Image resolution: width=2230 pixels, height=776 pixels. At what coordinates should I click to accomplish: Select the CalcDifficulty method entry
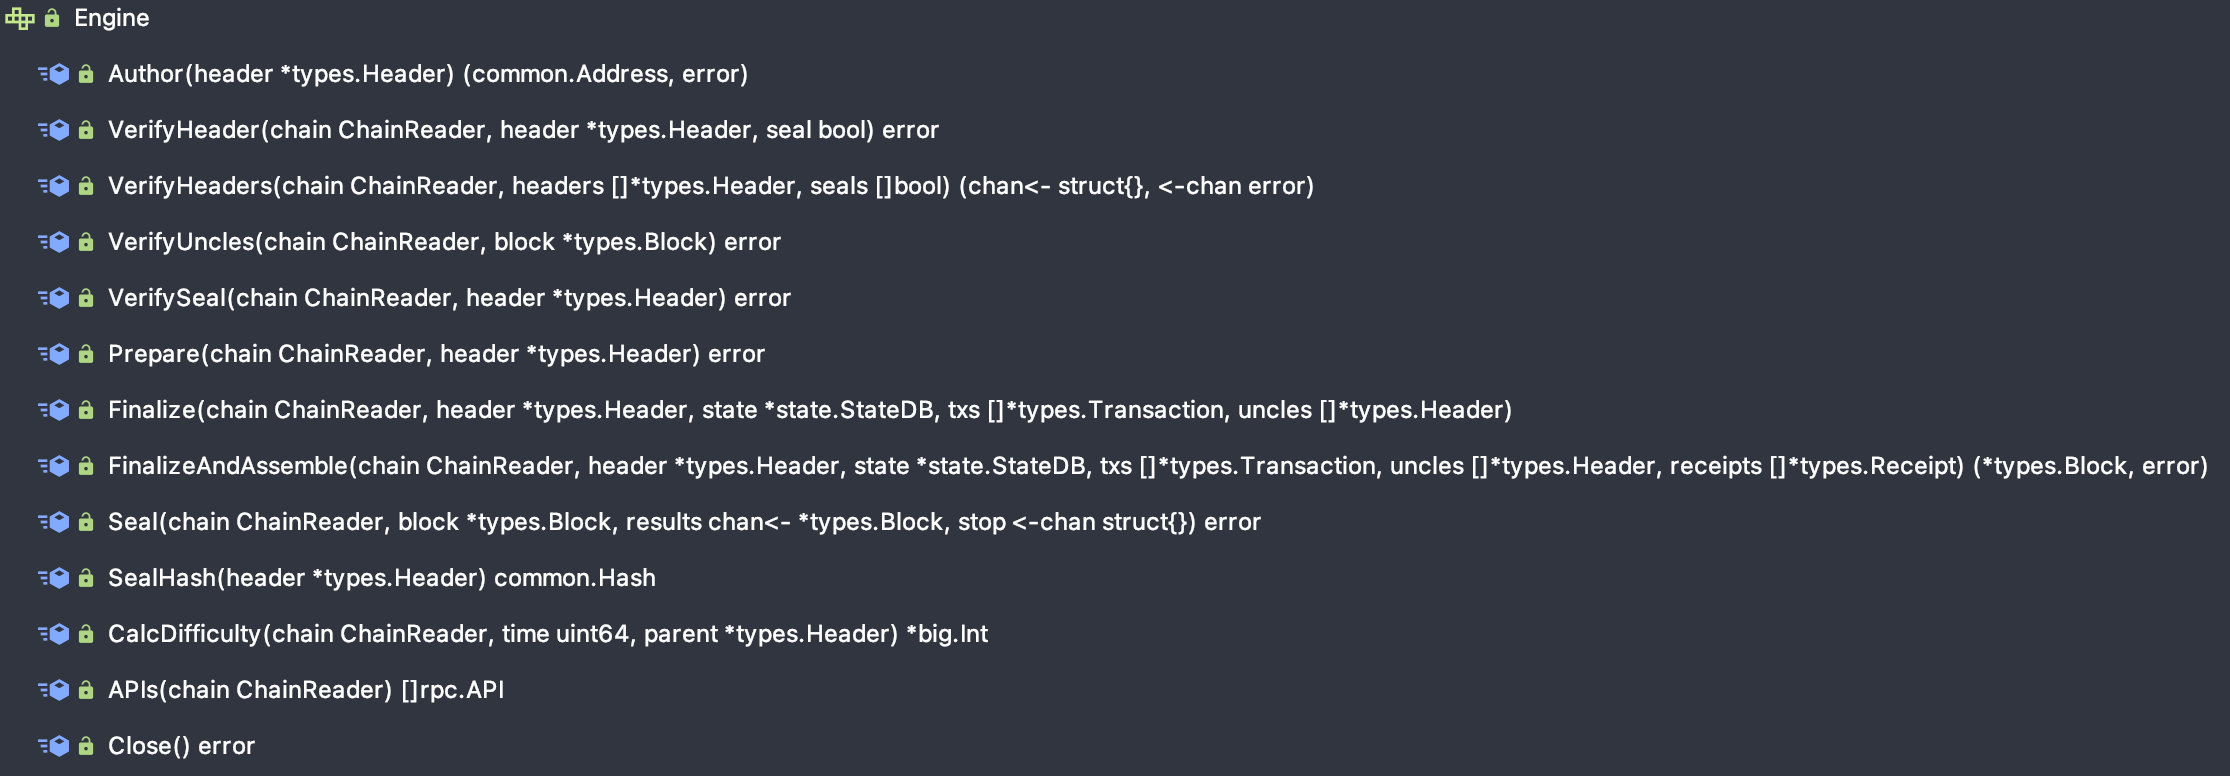(548, 634)
